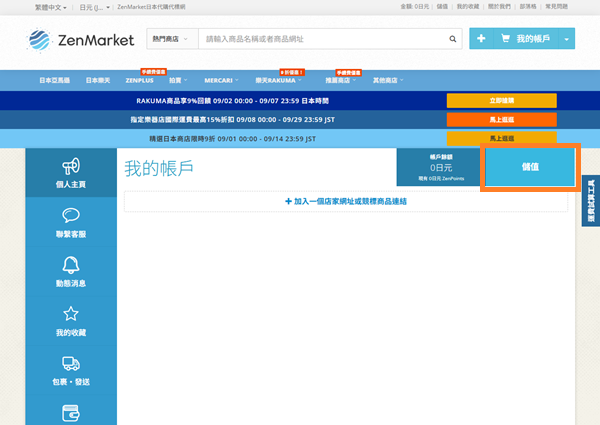Open the 日元 currency dropdown
The image size is (600, 425).
(95, 7)
